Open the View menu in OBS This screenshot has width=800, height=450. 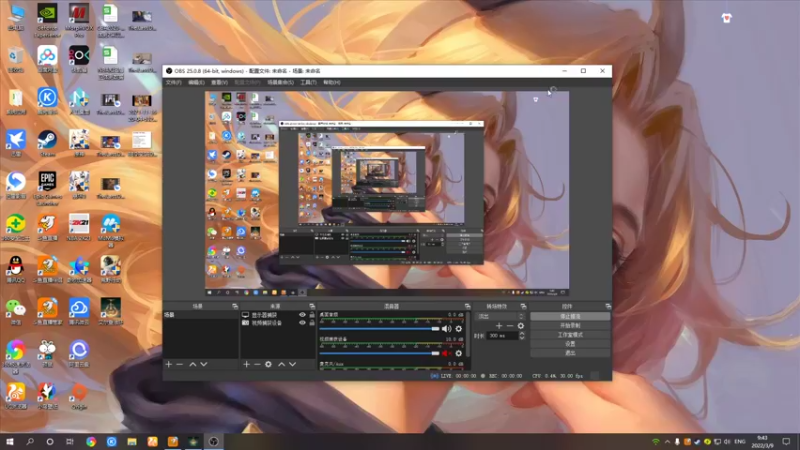pyautogui.click(x=219, y=82)
